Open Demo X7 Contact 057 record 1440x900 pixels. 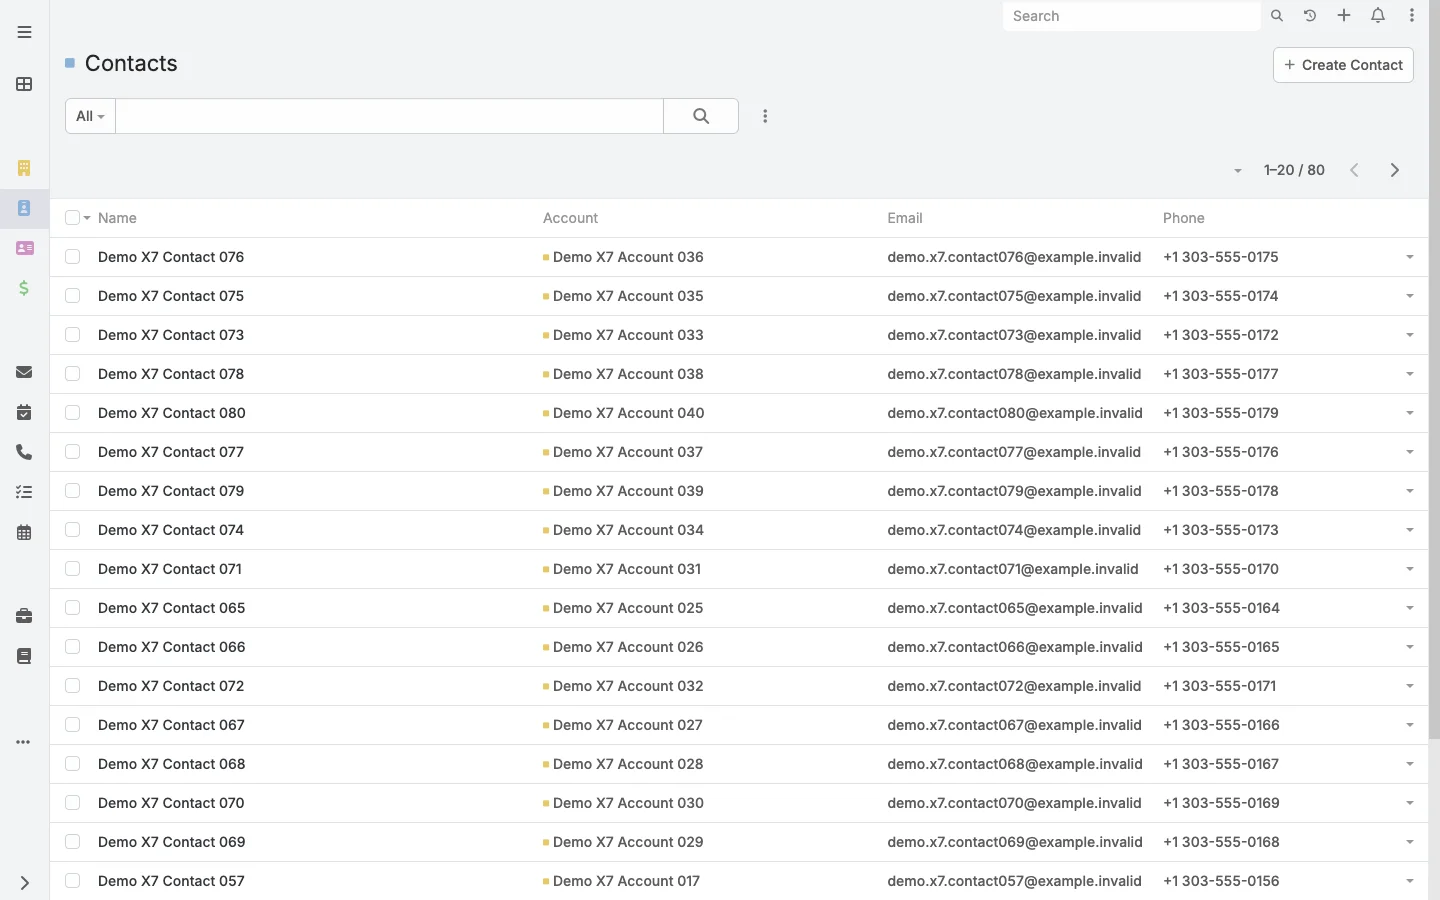coord(171,881)
